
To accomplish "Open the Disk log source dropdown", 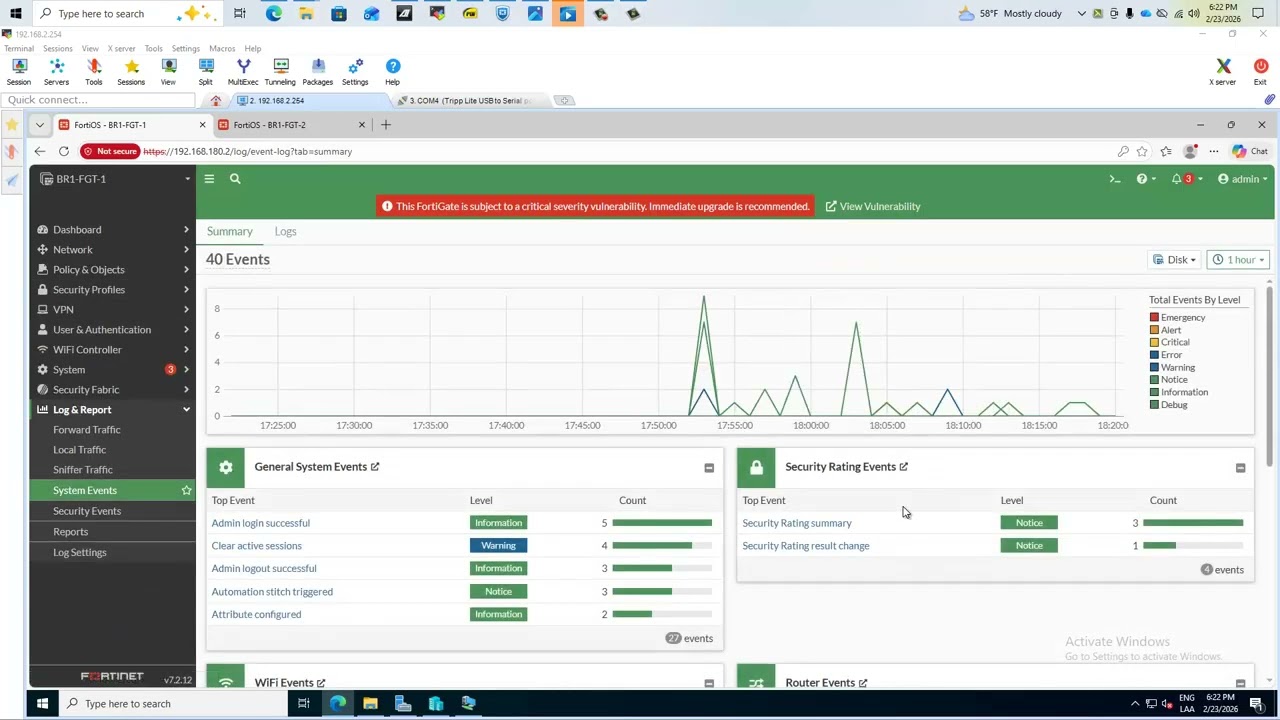I will point(1175,260).
